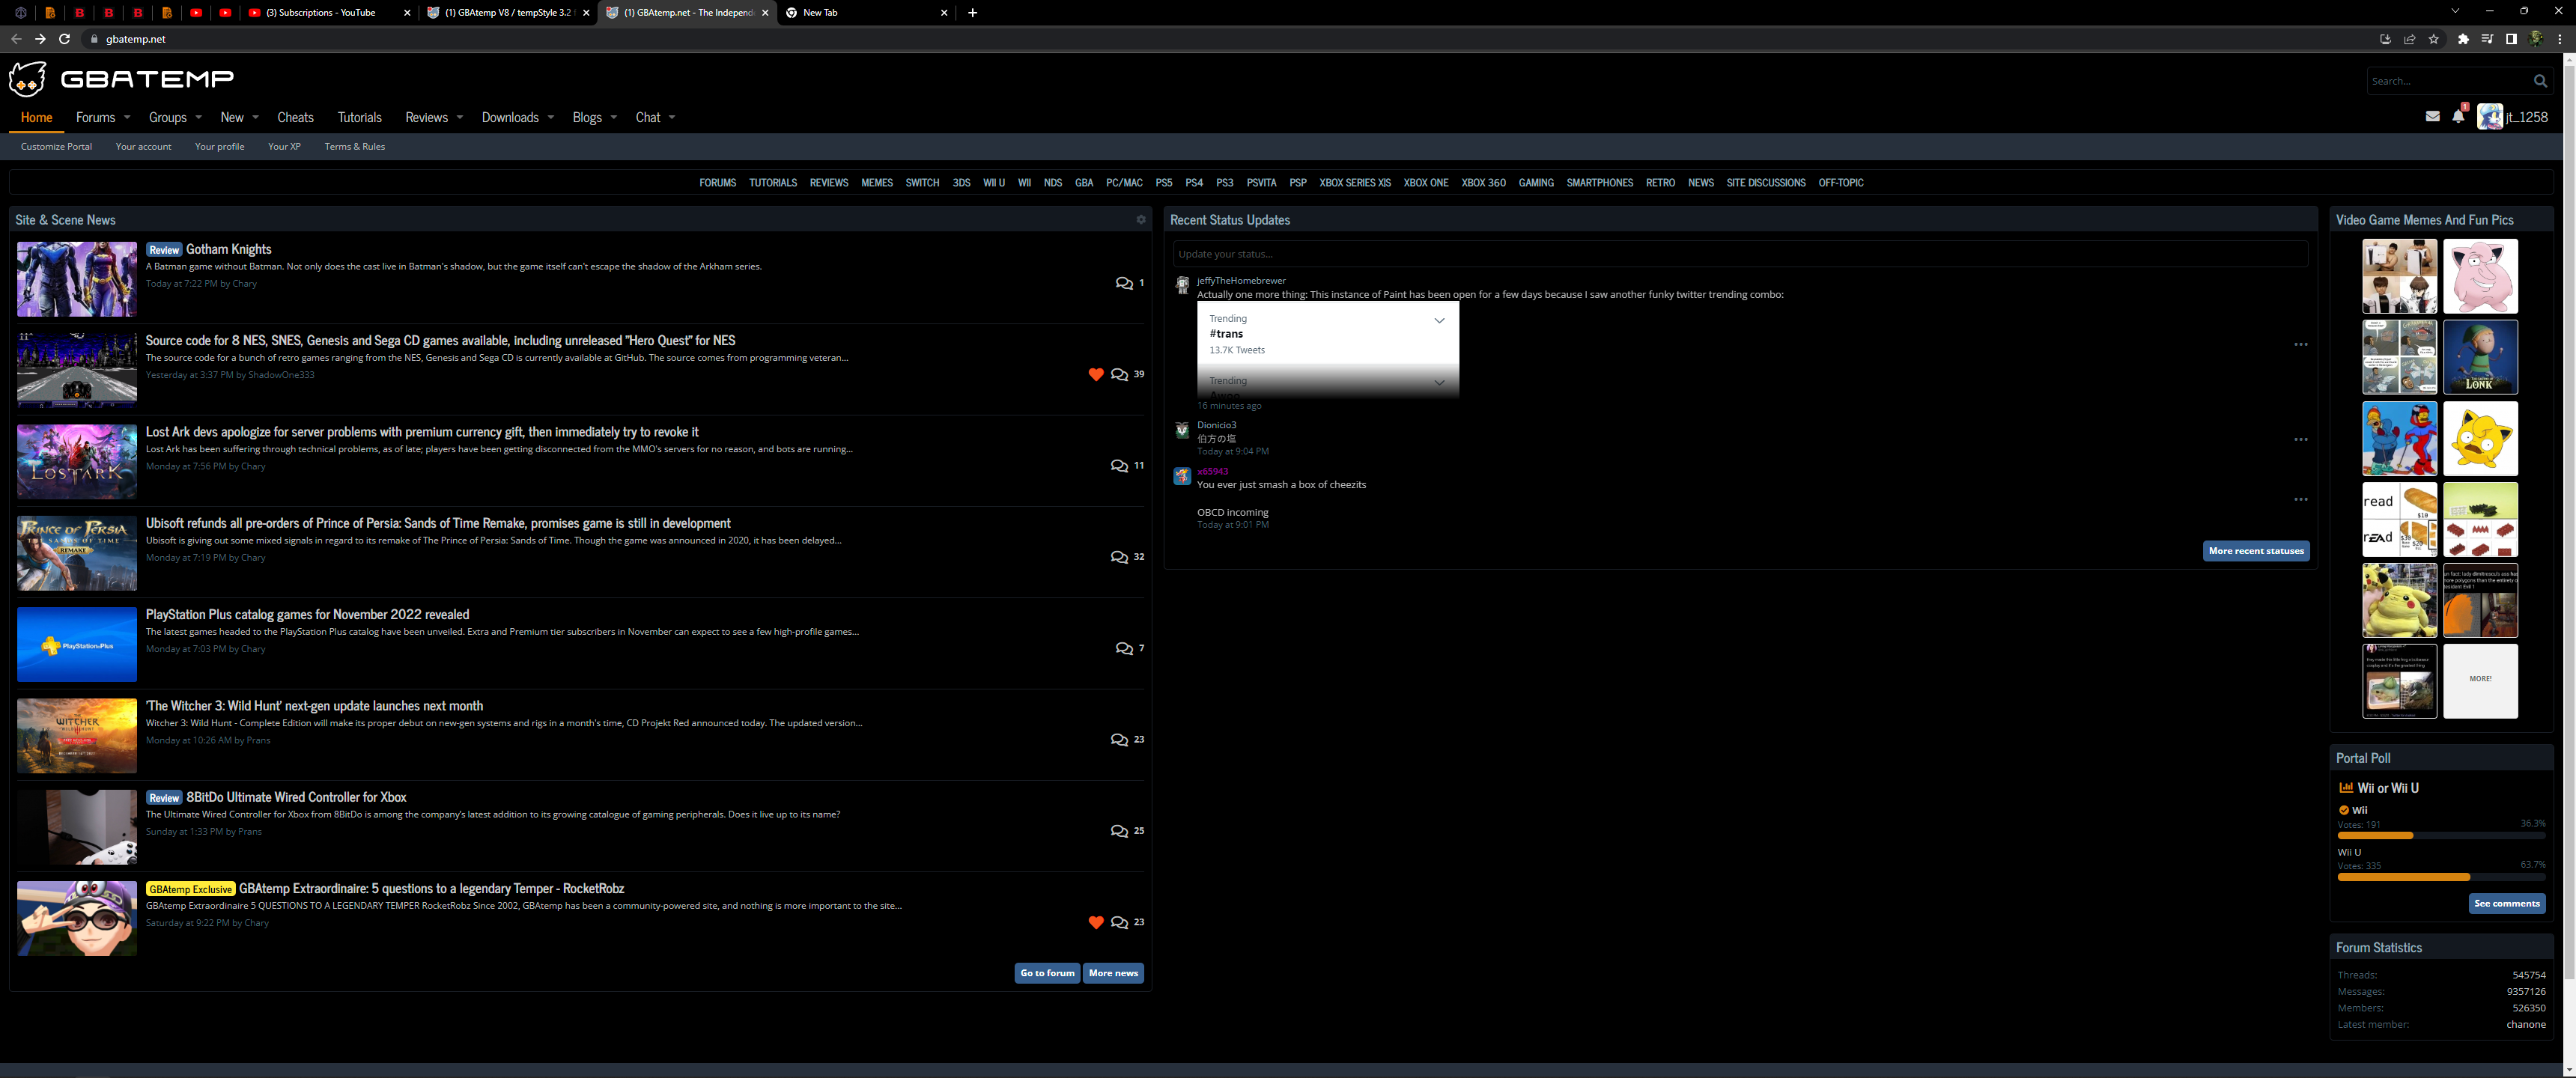Screen dimensions: 2576x1078
Task: Expand the Groups dropdown arrow
Action: (199, 117)
